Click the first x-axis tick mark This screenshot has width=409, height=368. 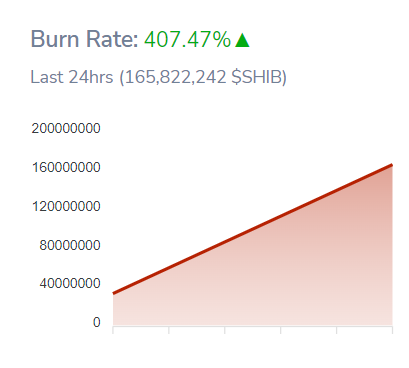tap(113, 330)
